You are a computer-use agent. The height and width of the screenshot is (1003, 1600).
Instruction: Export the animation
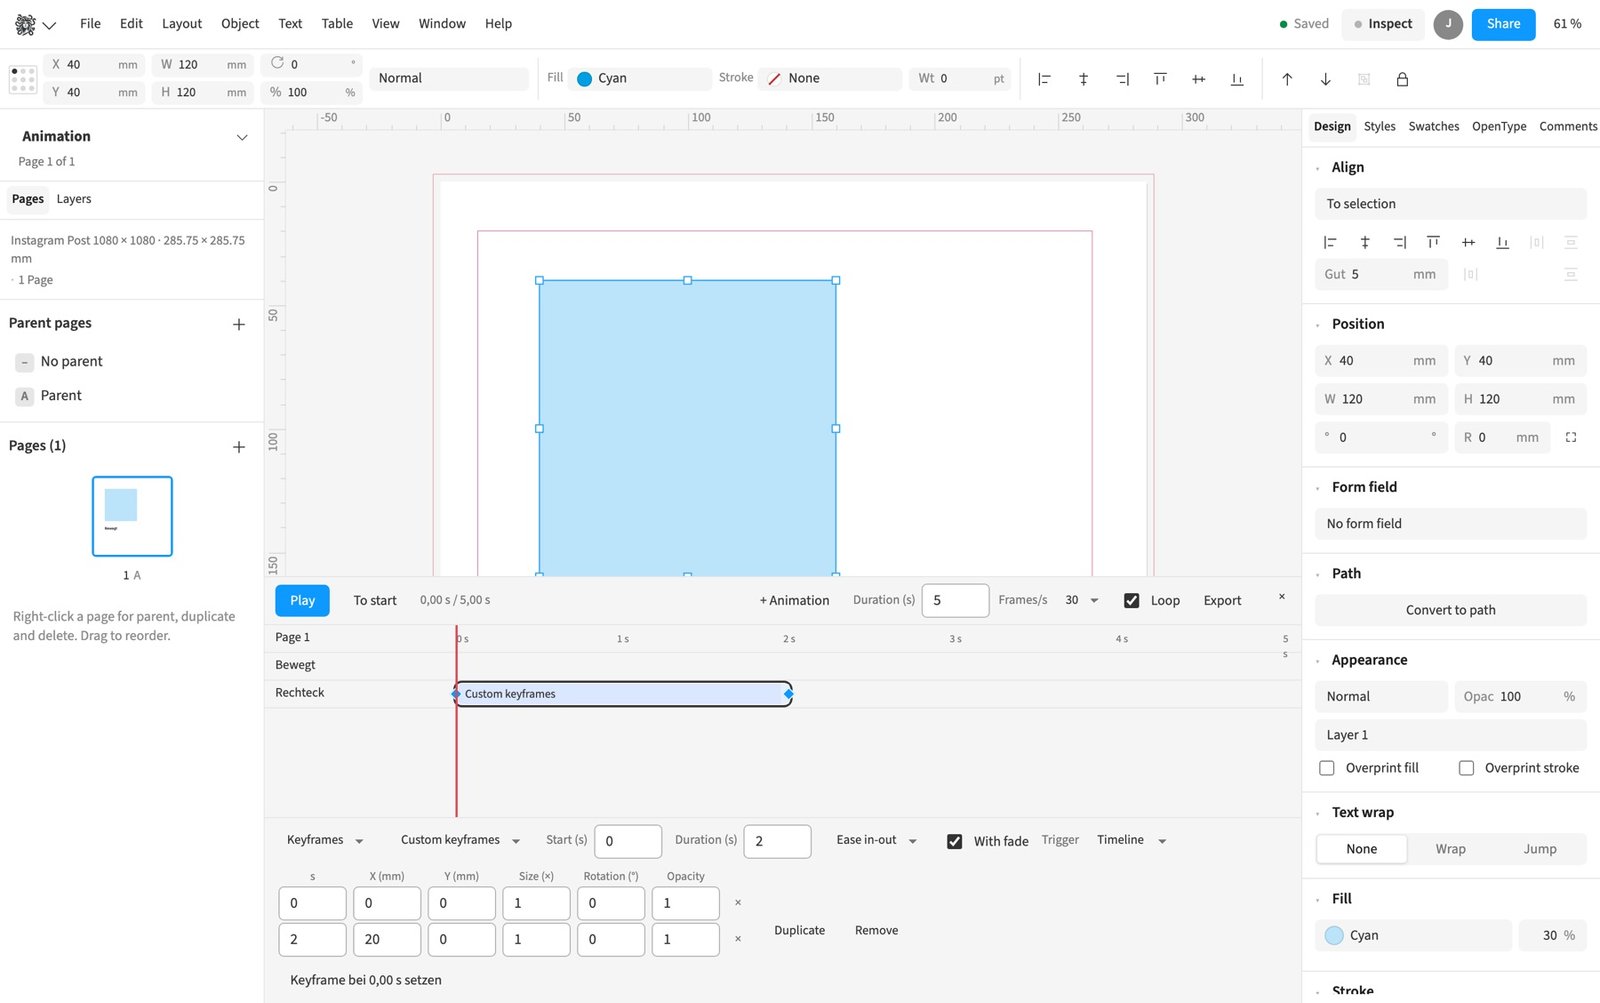pyautogui.click(x=1222, y=601)
